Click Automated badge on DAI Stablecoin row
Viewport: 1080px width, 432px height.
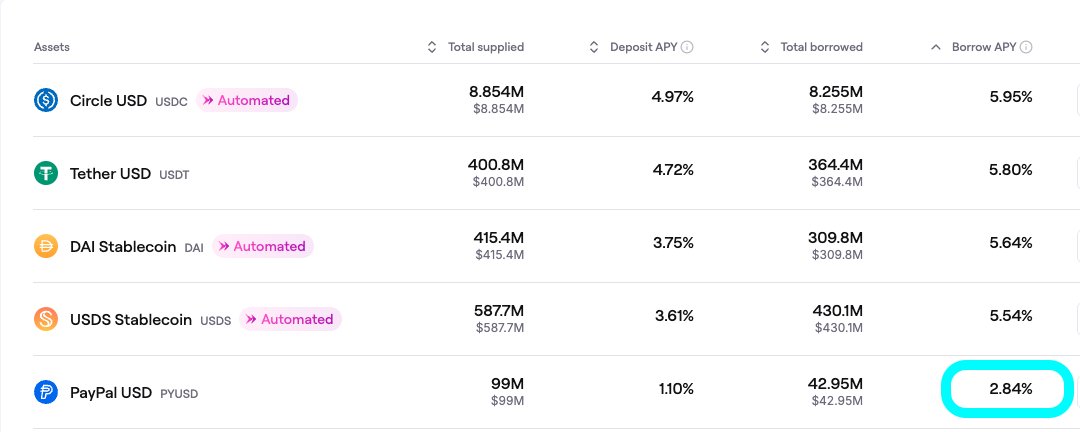[x=262, y=246]
